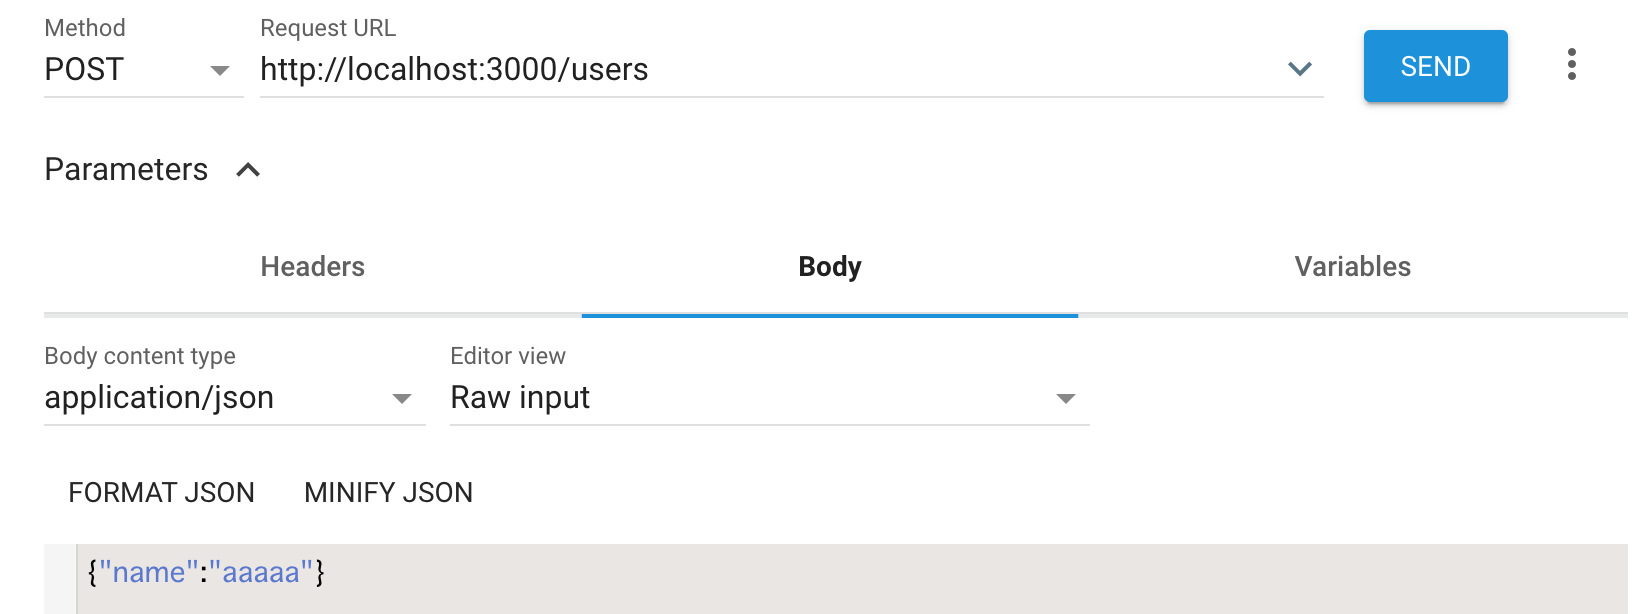Click FORMAT JSON button

[x=162, y=492]
